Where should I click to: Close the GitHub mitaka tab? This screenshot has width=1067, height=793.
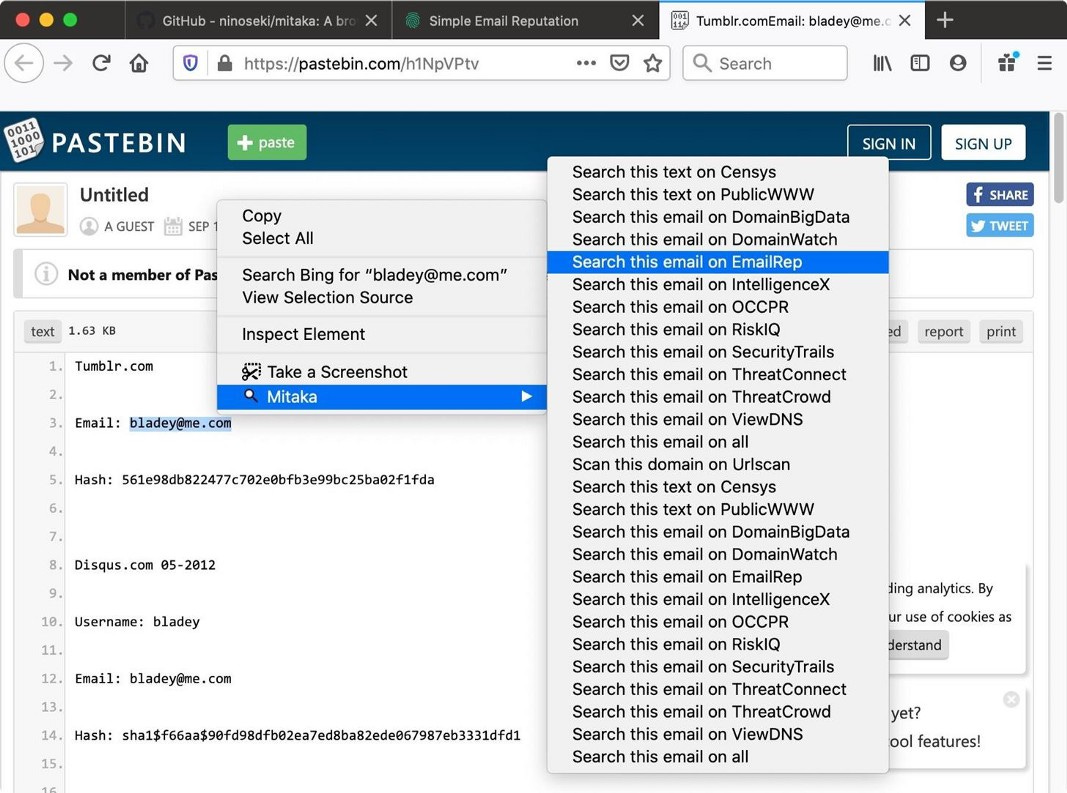[x=371, y=20]
